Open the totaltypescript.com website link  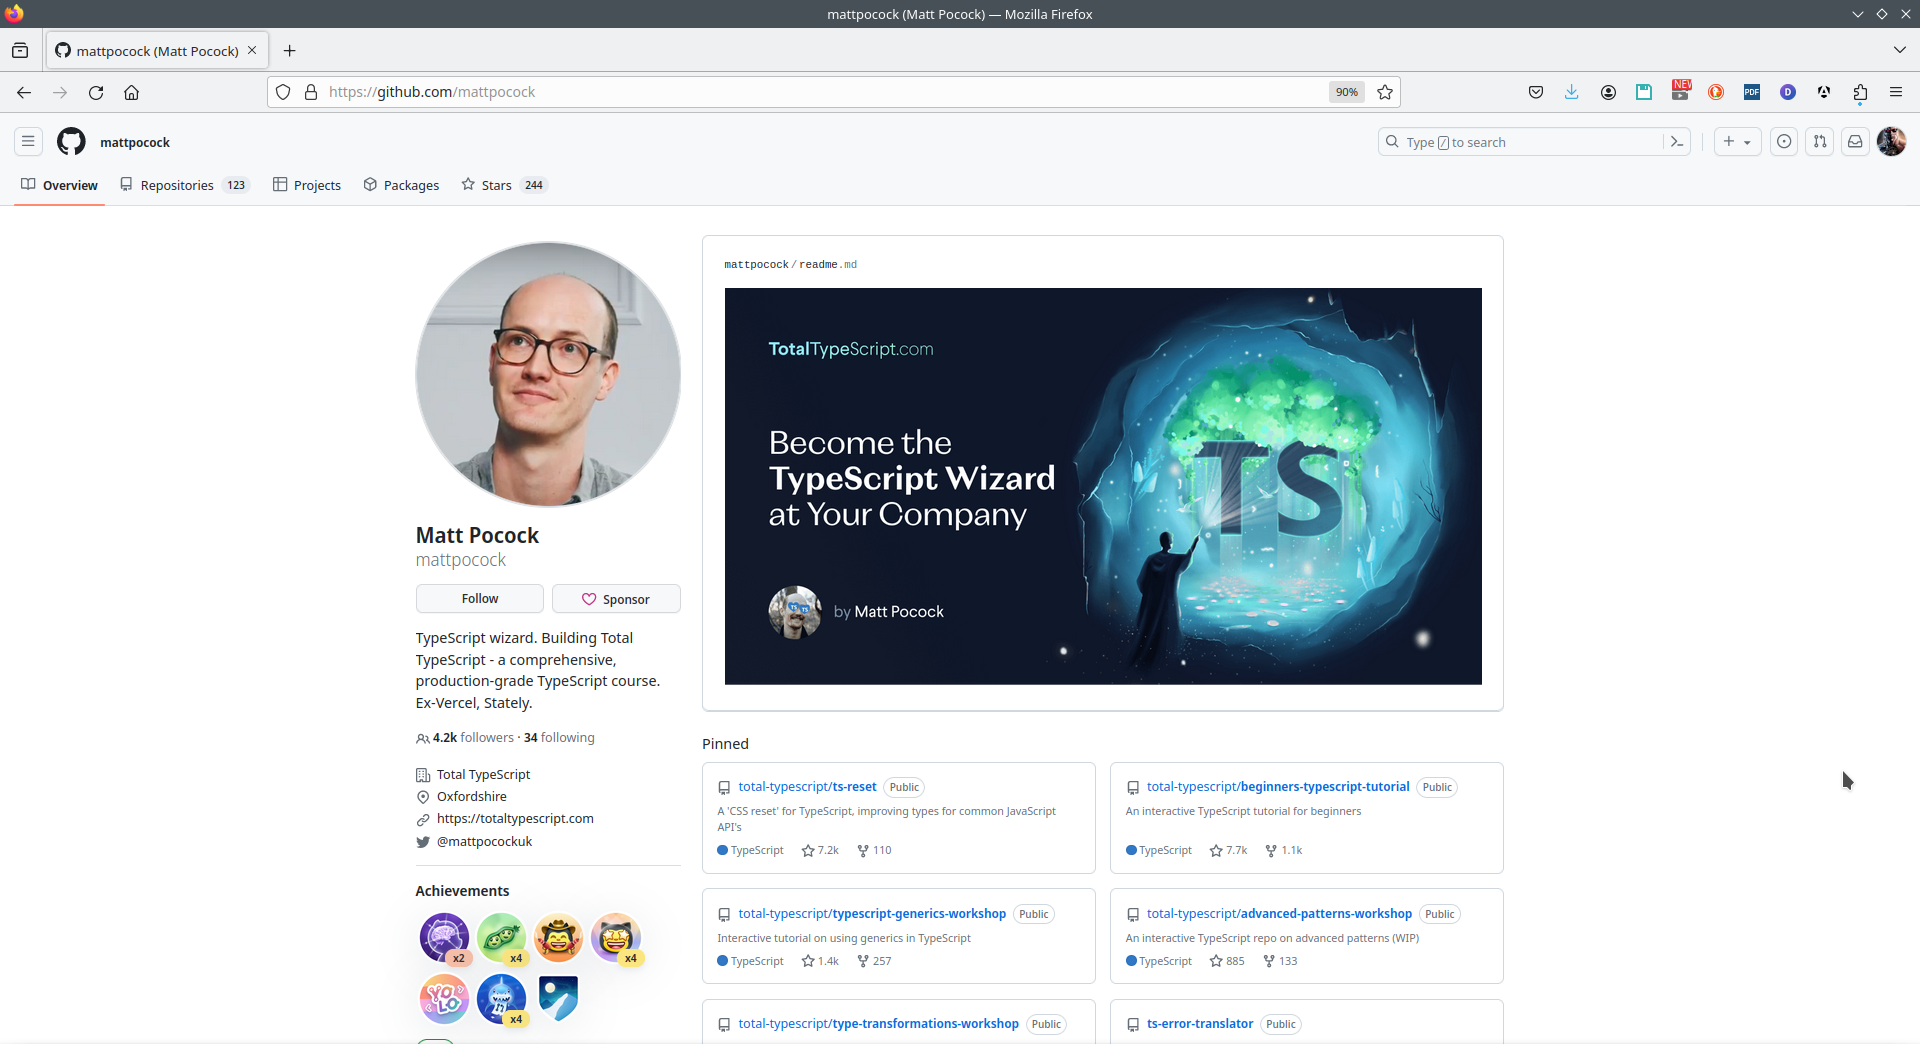pos(515,819)
